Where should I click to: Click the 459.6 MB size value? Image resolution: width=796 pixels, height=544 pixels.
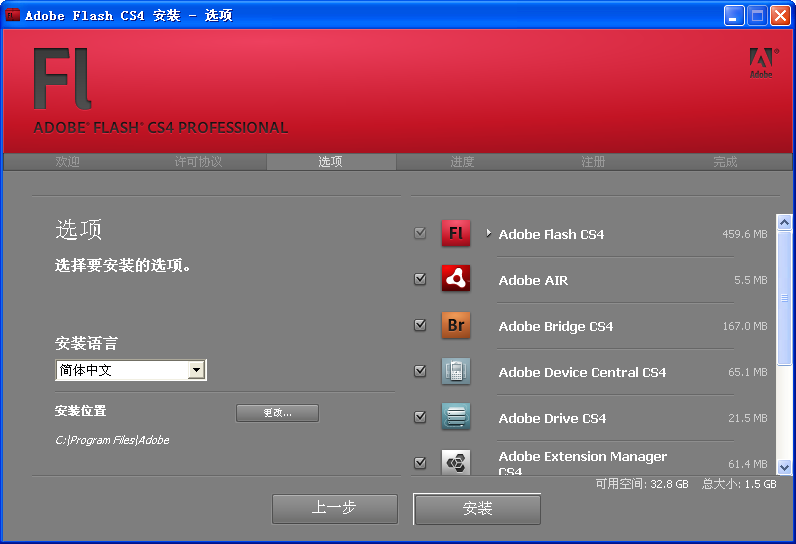(745, 234)
